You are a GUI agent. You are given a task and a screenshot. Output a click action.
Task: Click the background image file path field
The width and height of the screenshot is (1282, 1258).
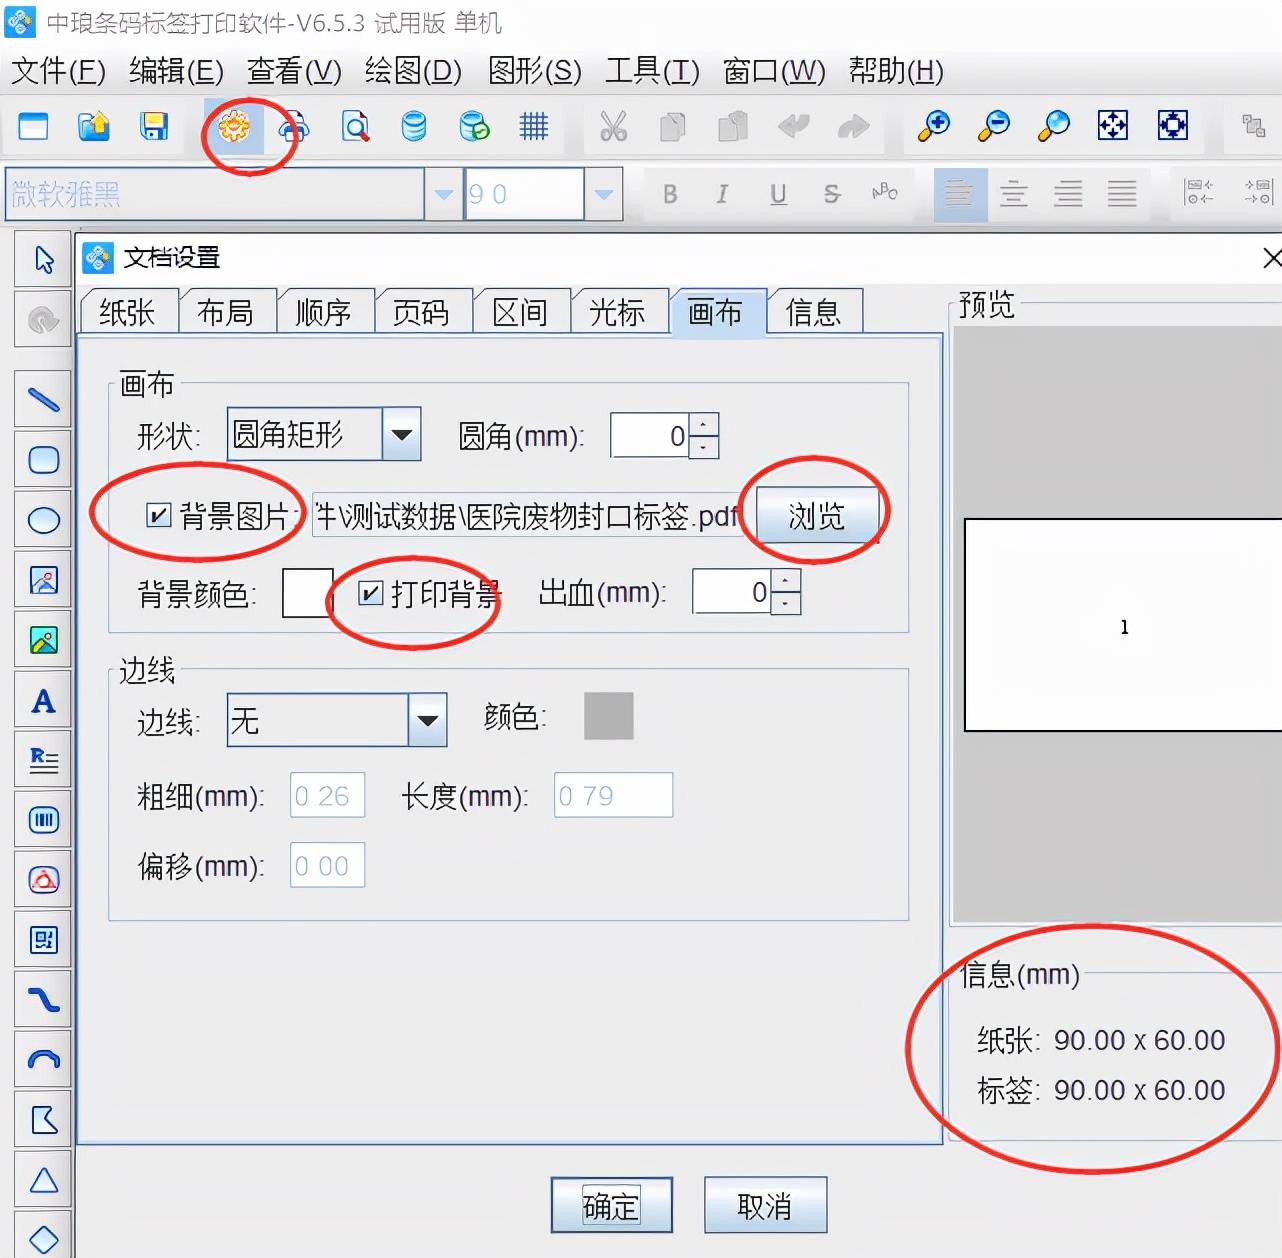[x=527, y=516]
